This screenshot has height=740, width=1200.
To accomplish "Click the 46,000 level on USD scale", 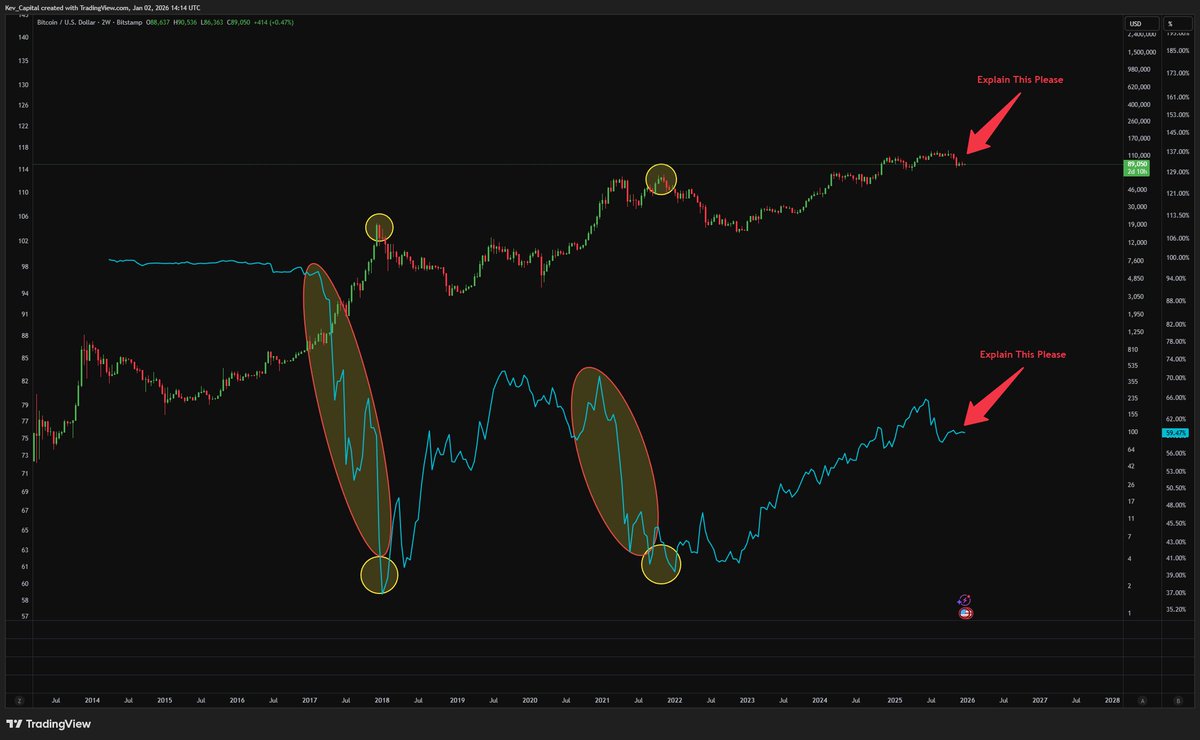I will 1137,189.
